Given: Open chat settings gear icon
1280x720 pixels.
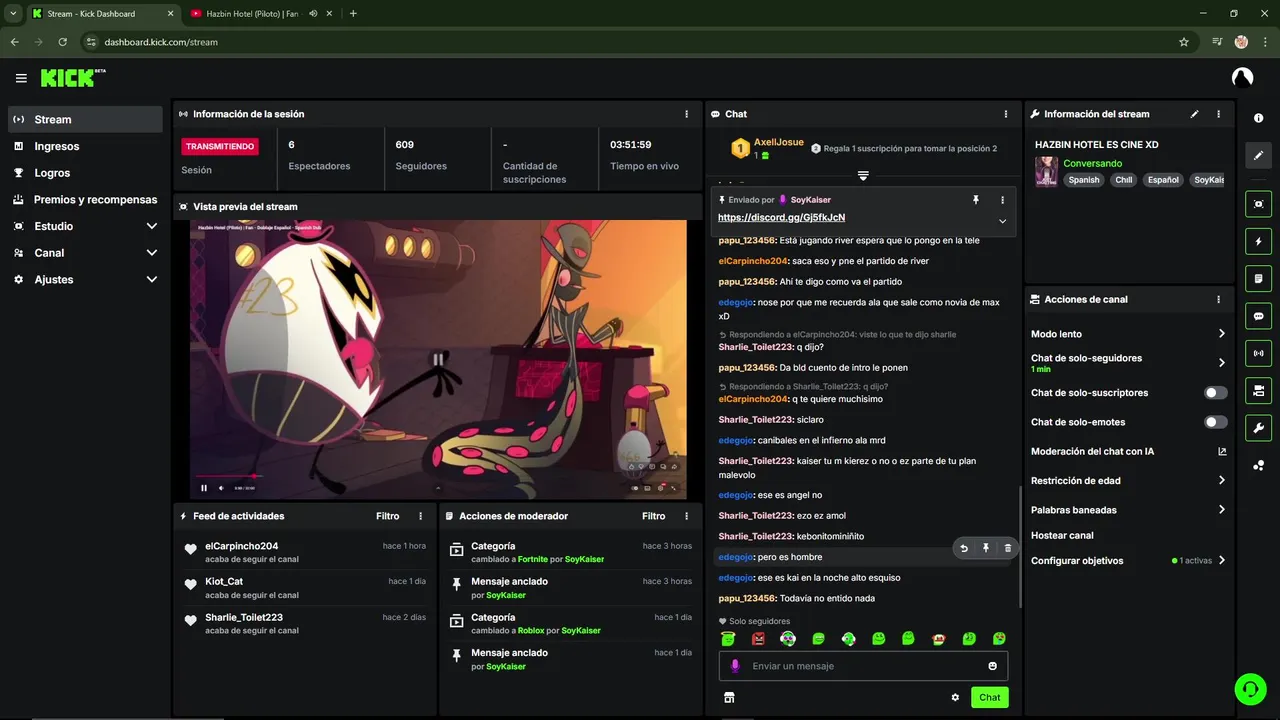Looking at the screenshot, I should (955, 697).
